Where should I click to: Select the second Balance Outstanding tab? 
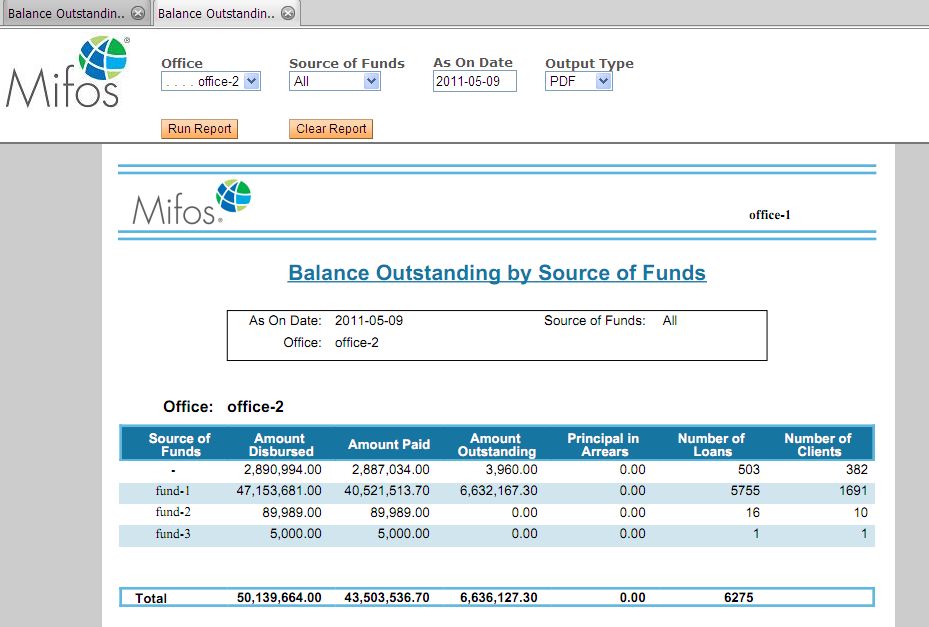pyautogui.click(x=215, y=14)
